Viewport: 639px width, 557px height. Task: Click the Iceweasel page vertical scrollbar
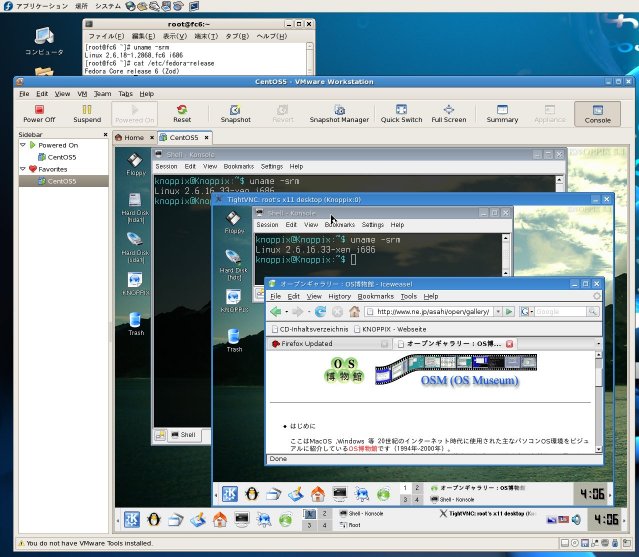[x=598, y=402]
